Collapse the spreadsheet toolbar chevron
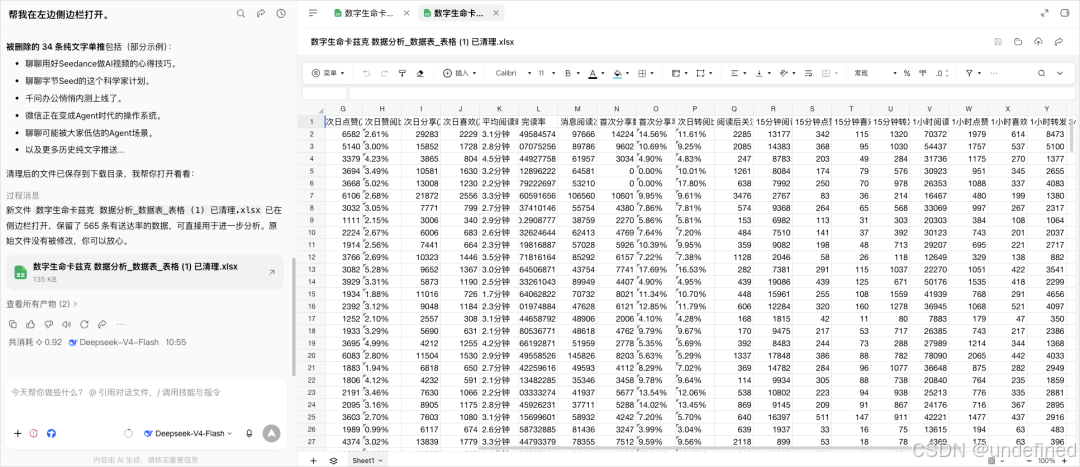Viewport: 1080px width, 467px height. point(1061,73)
